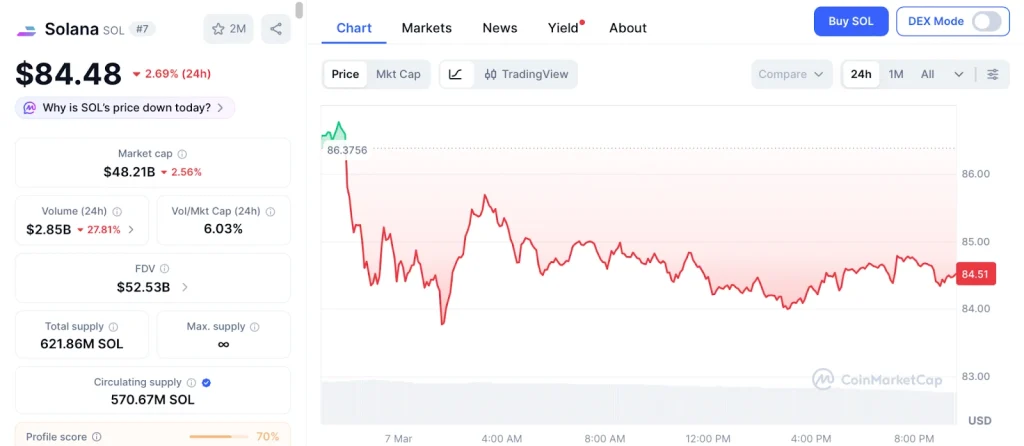
Task: Click the Total supply info icon
Action: click(x=113, y=327)
